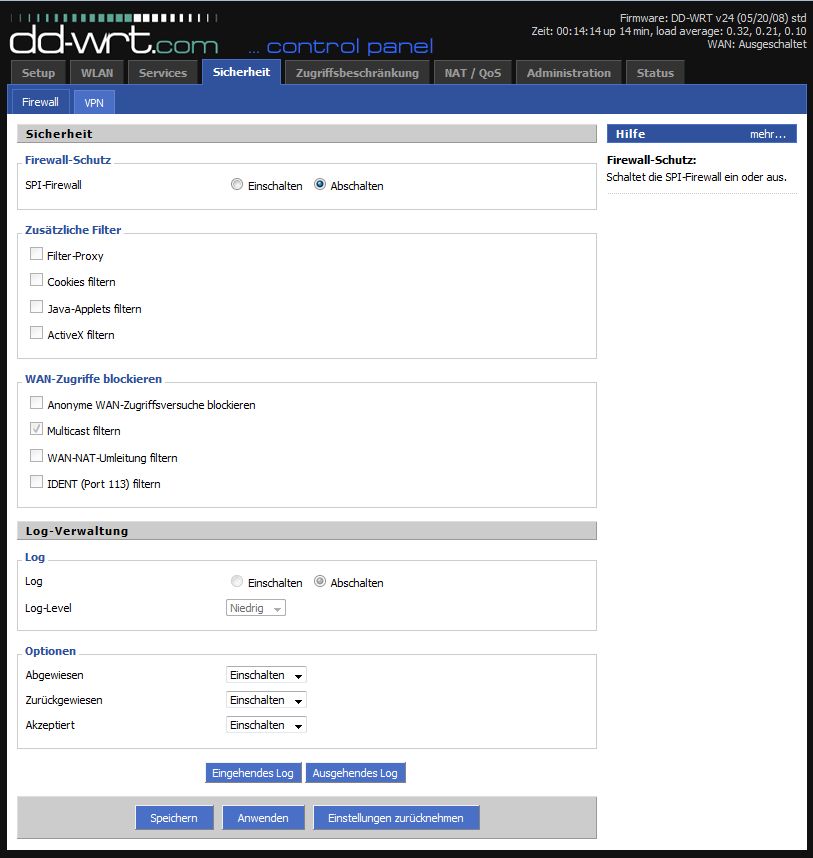The image size is (813, 858).
Task: Switch to the WLAN tab
Action: tap(96, 73)
